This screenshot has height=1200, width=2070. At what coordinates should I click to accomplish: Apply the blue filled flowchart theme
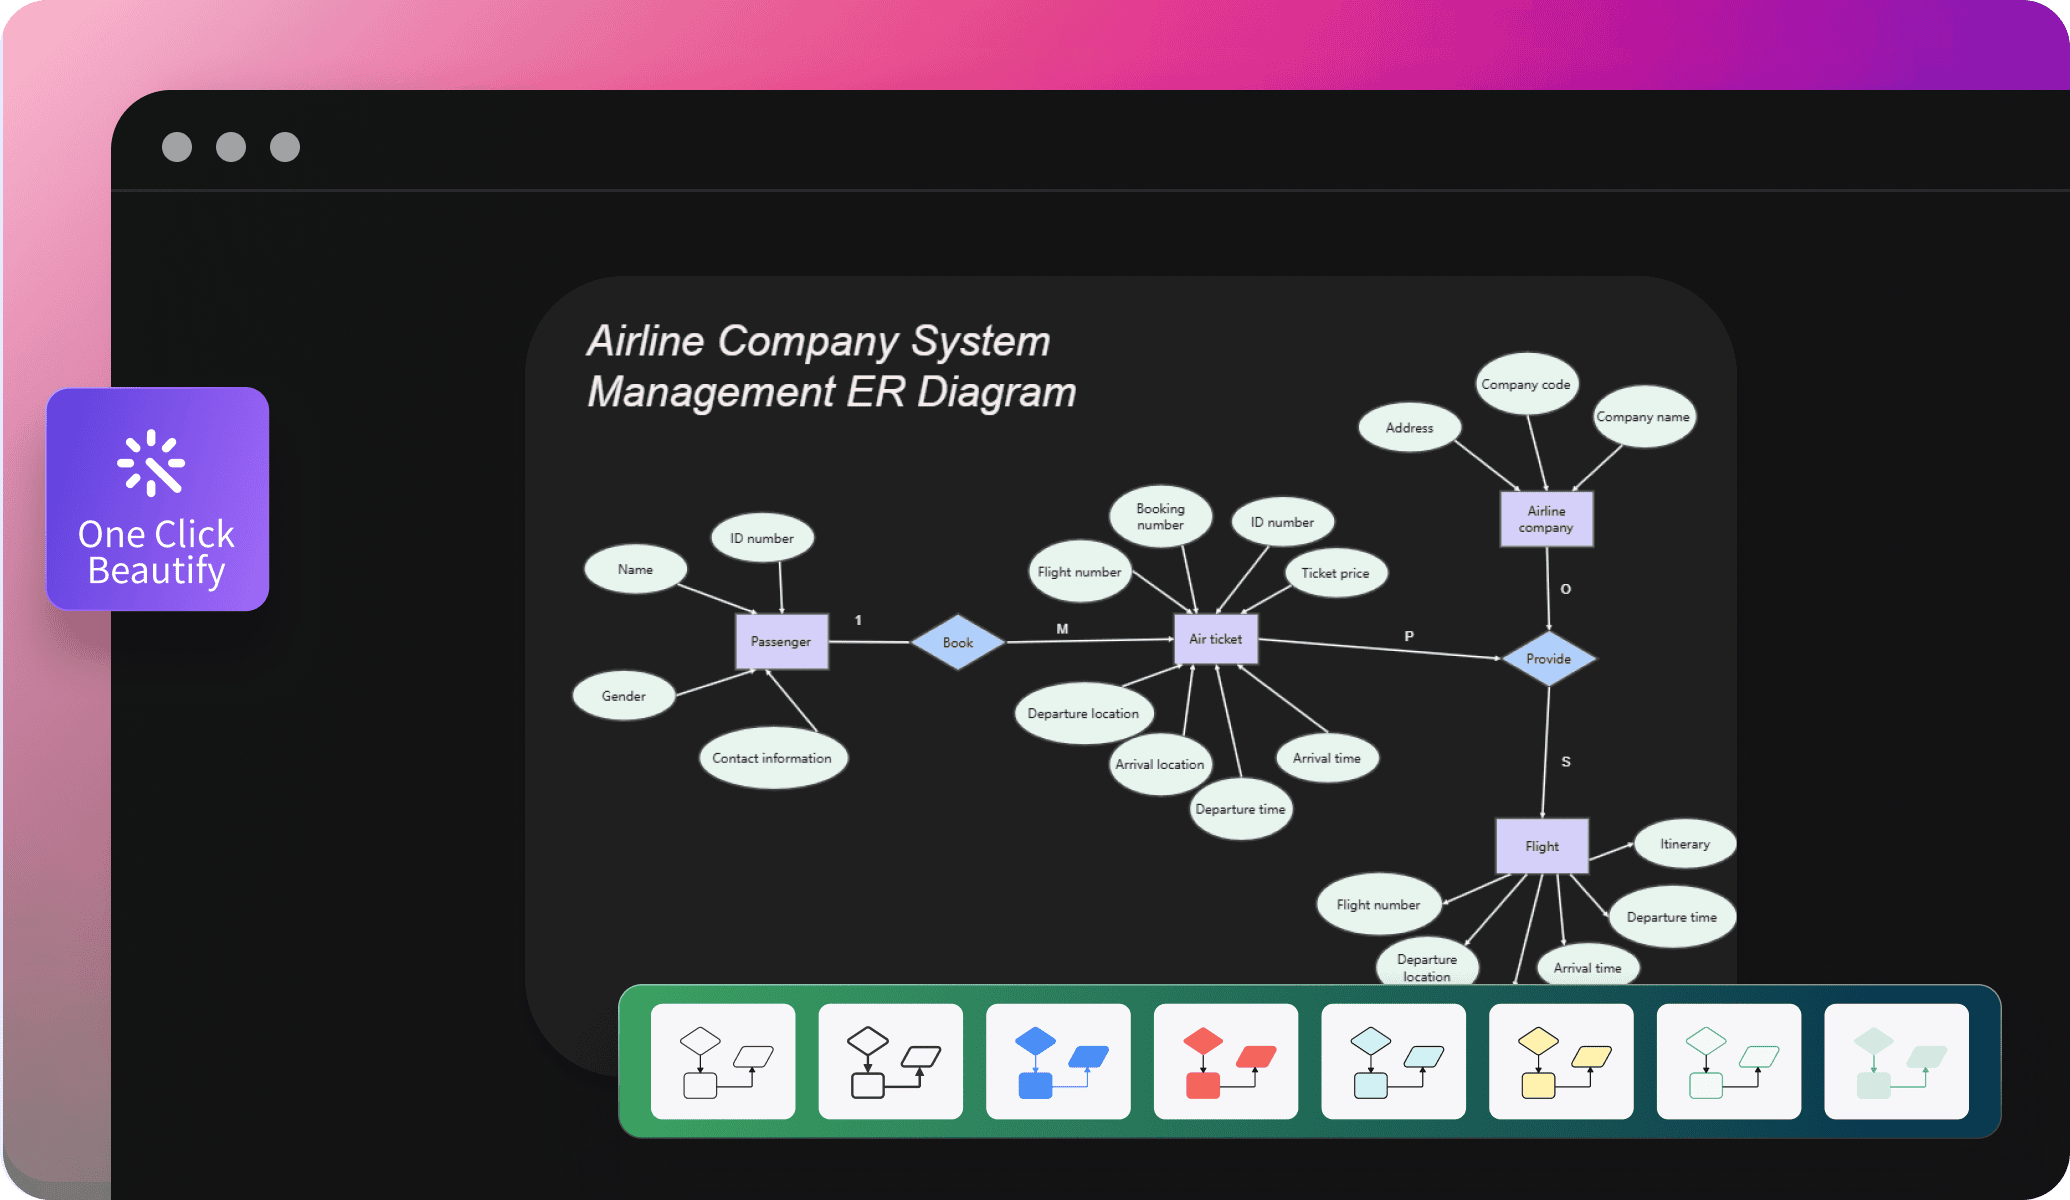[x=1058, y=1061]
